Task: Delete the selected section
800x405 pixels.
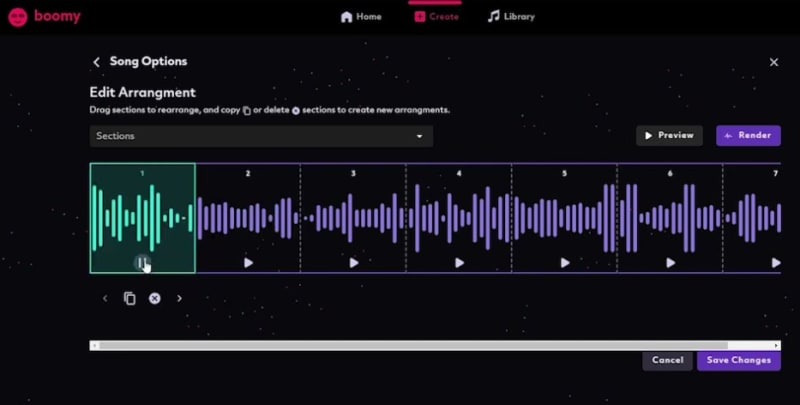Action: (155, 298)
